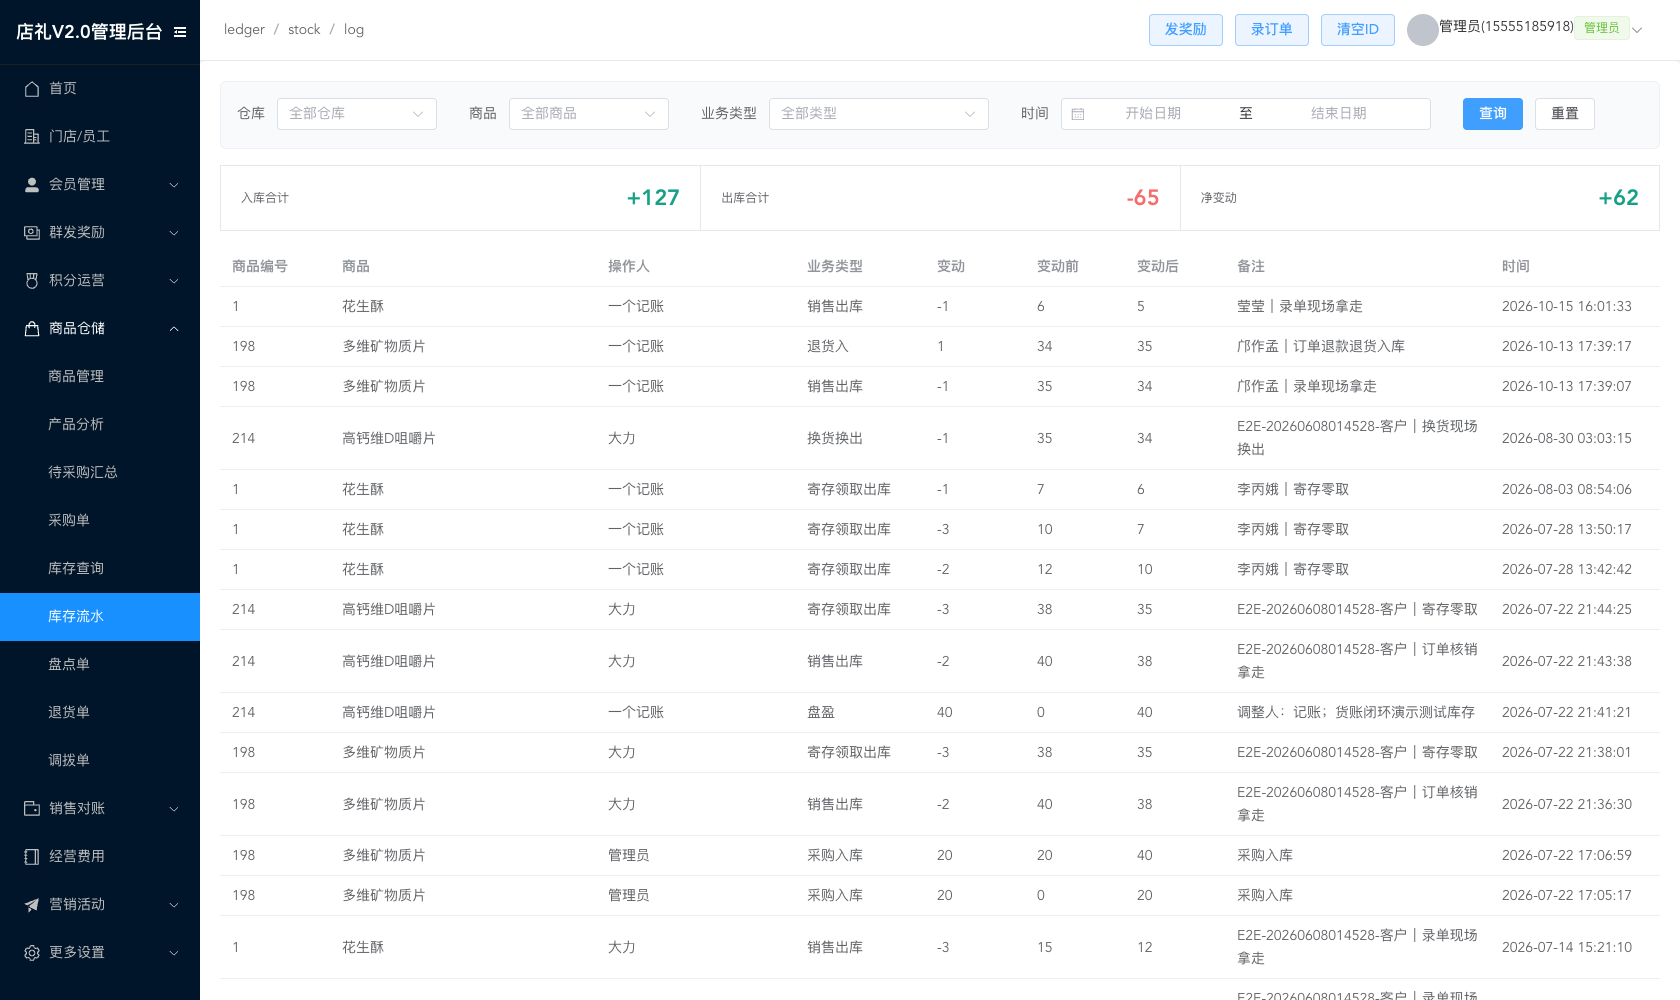Click the 重置 reset button
The image size is (1680, 1000).
pos(1565,114)
